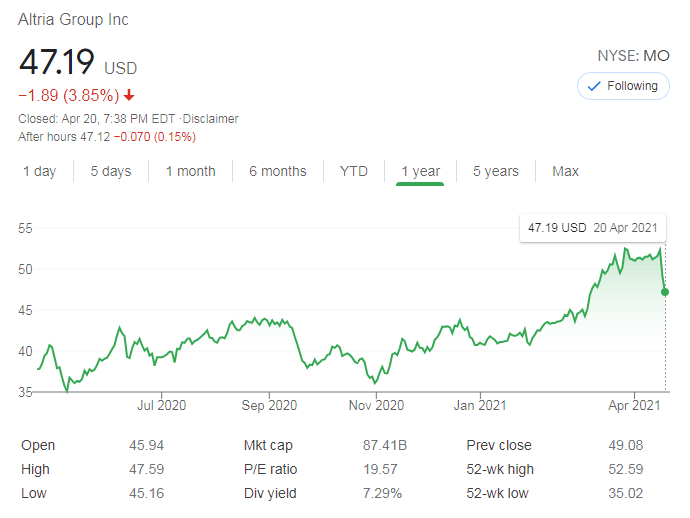This screenshot has height=518, width=690.
Task: Click the Apr 2021 axis label
Action: (x=634, y=405)
